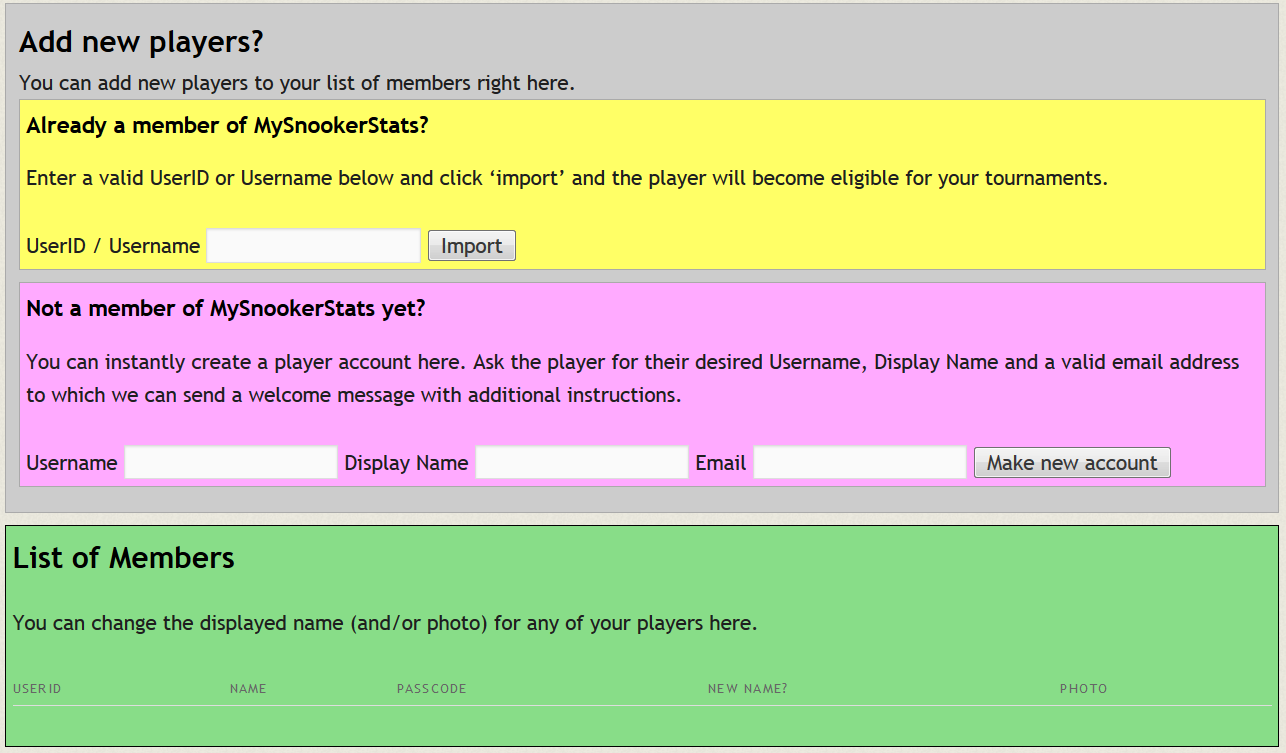Viewport: 1286px width, 753px height.
Task: Click the 'Already a member of MySnookerStats?' heading
Action: (228, 126)
